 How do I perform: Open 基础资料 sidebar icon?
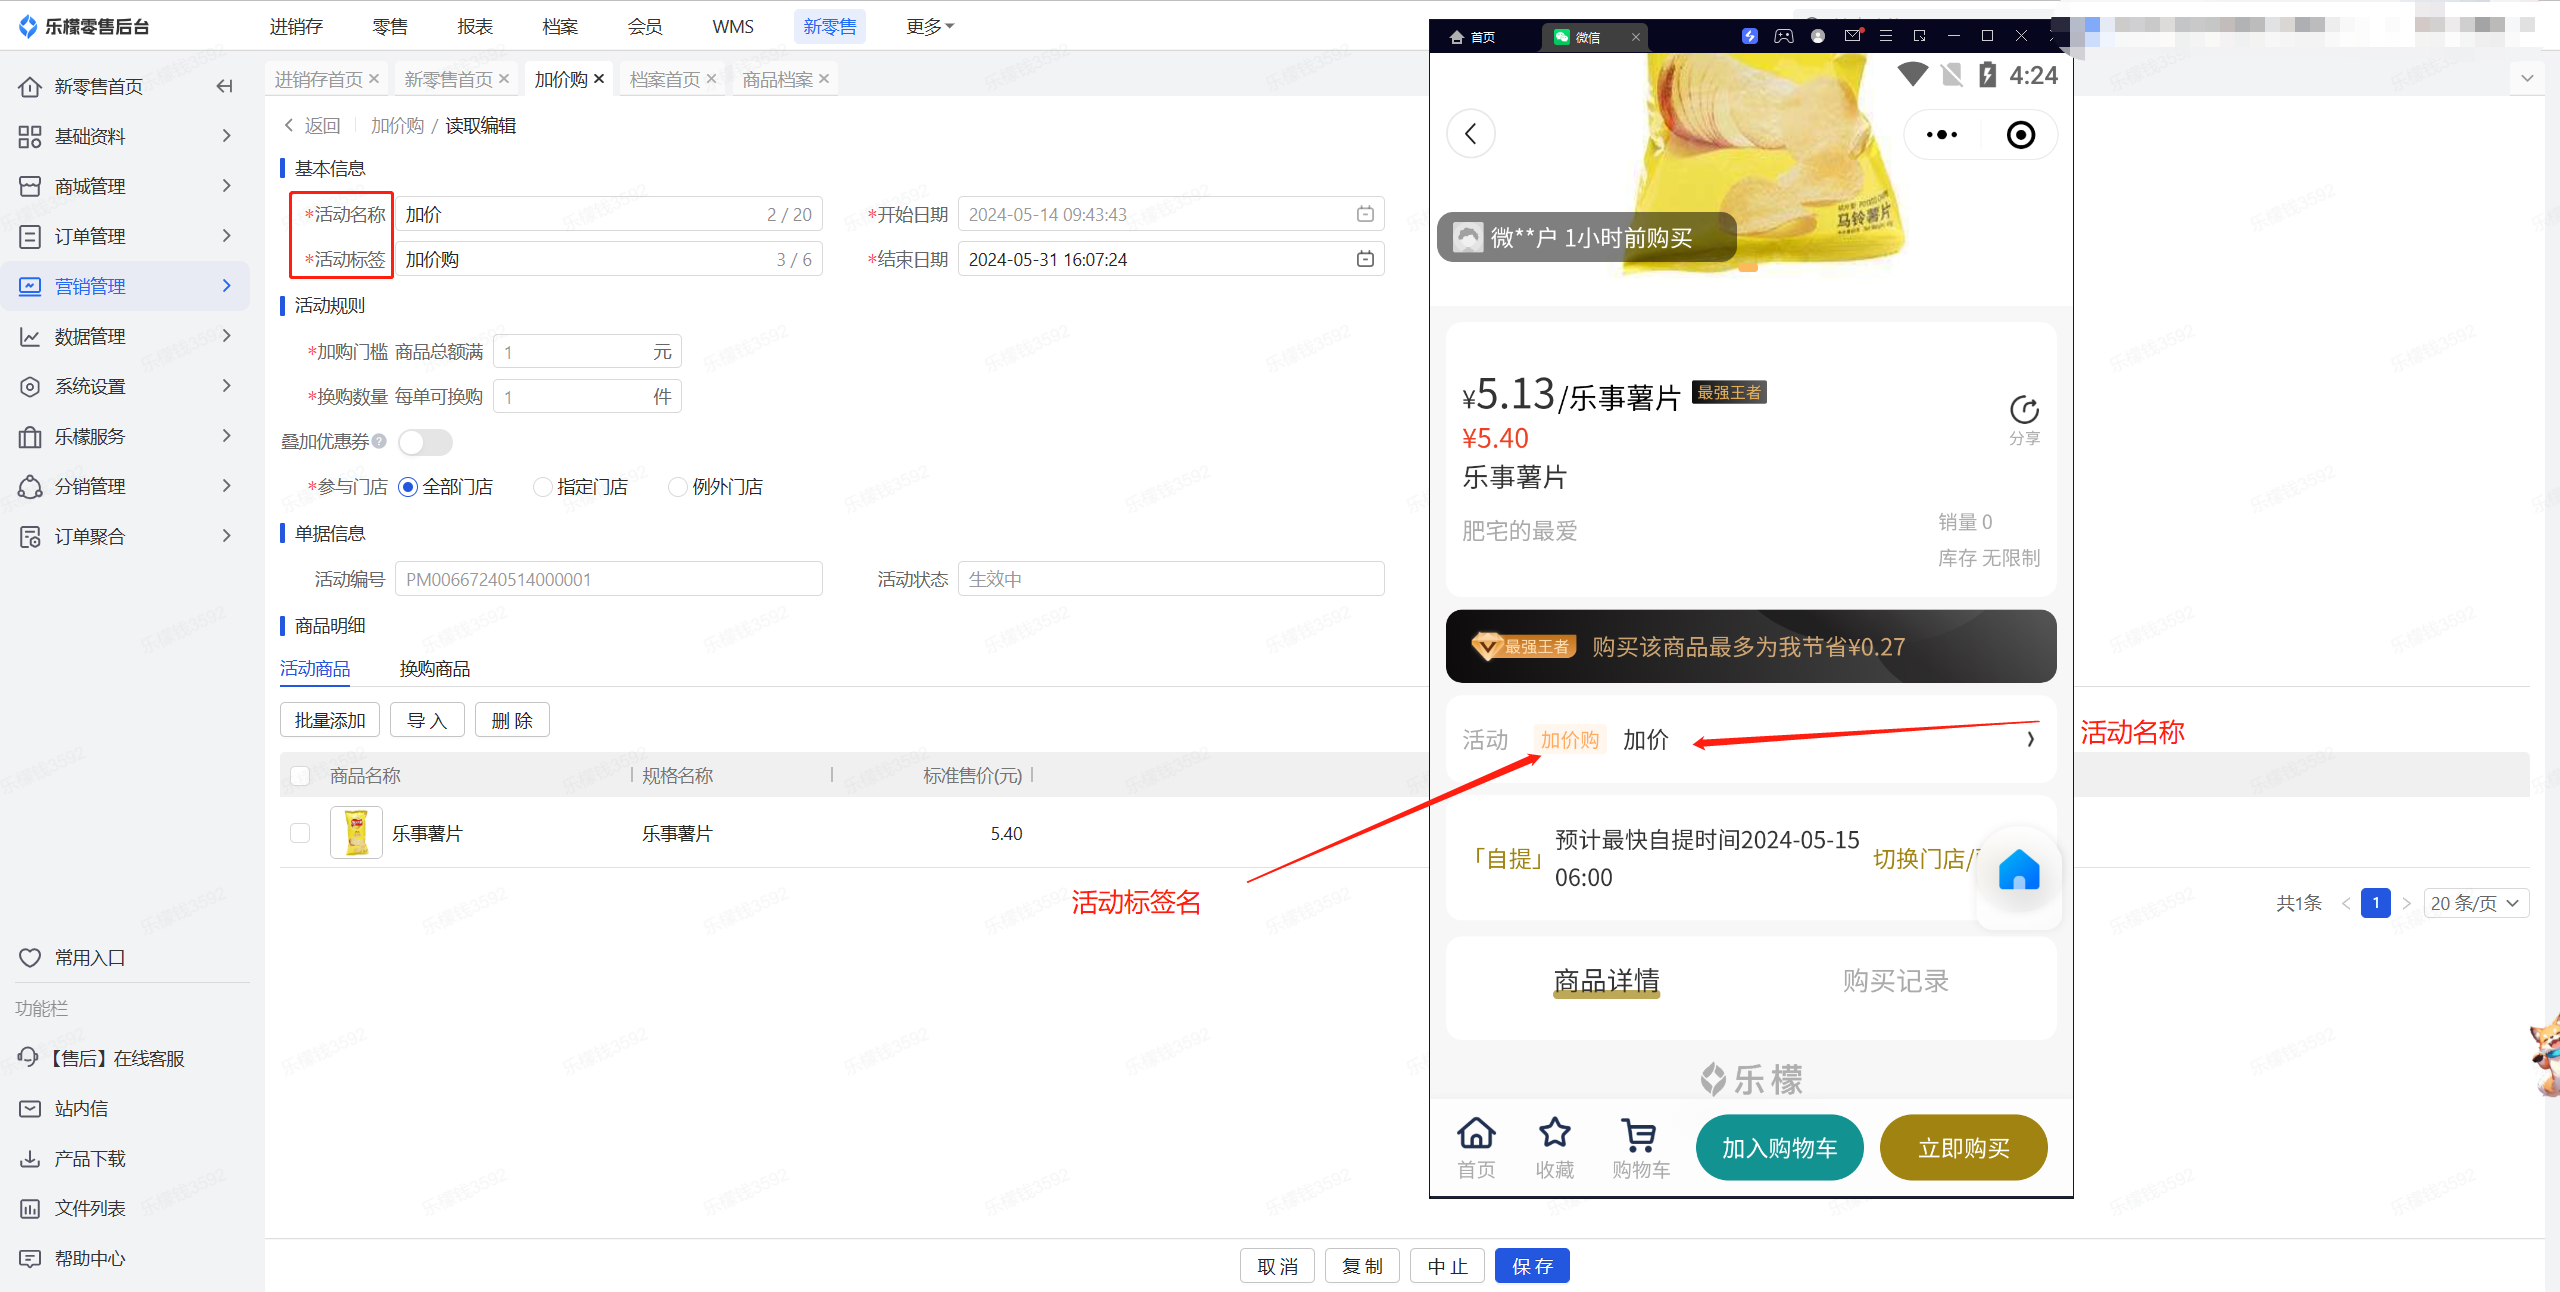coord(30,137)
